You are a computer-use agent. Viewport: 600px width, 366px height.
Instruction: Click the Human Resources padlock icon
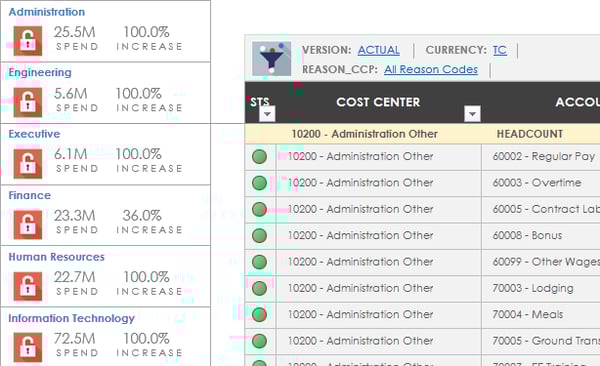28,286
